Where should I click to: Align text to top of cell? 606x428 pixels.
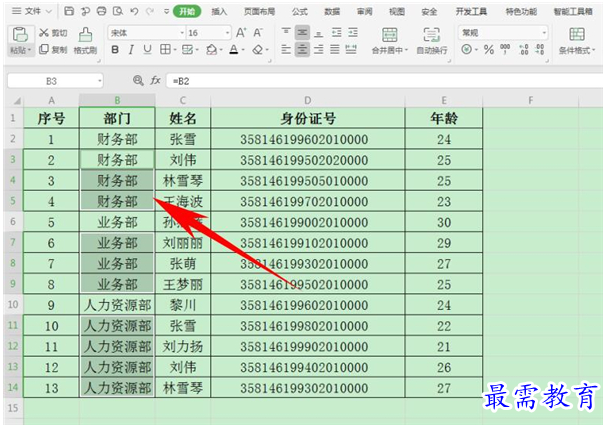286,32
